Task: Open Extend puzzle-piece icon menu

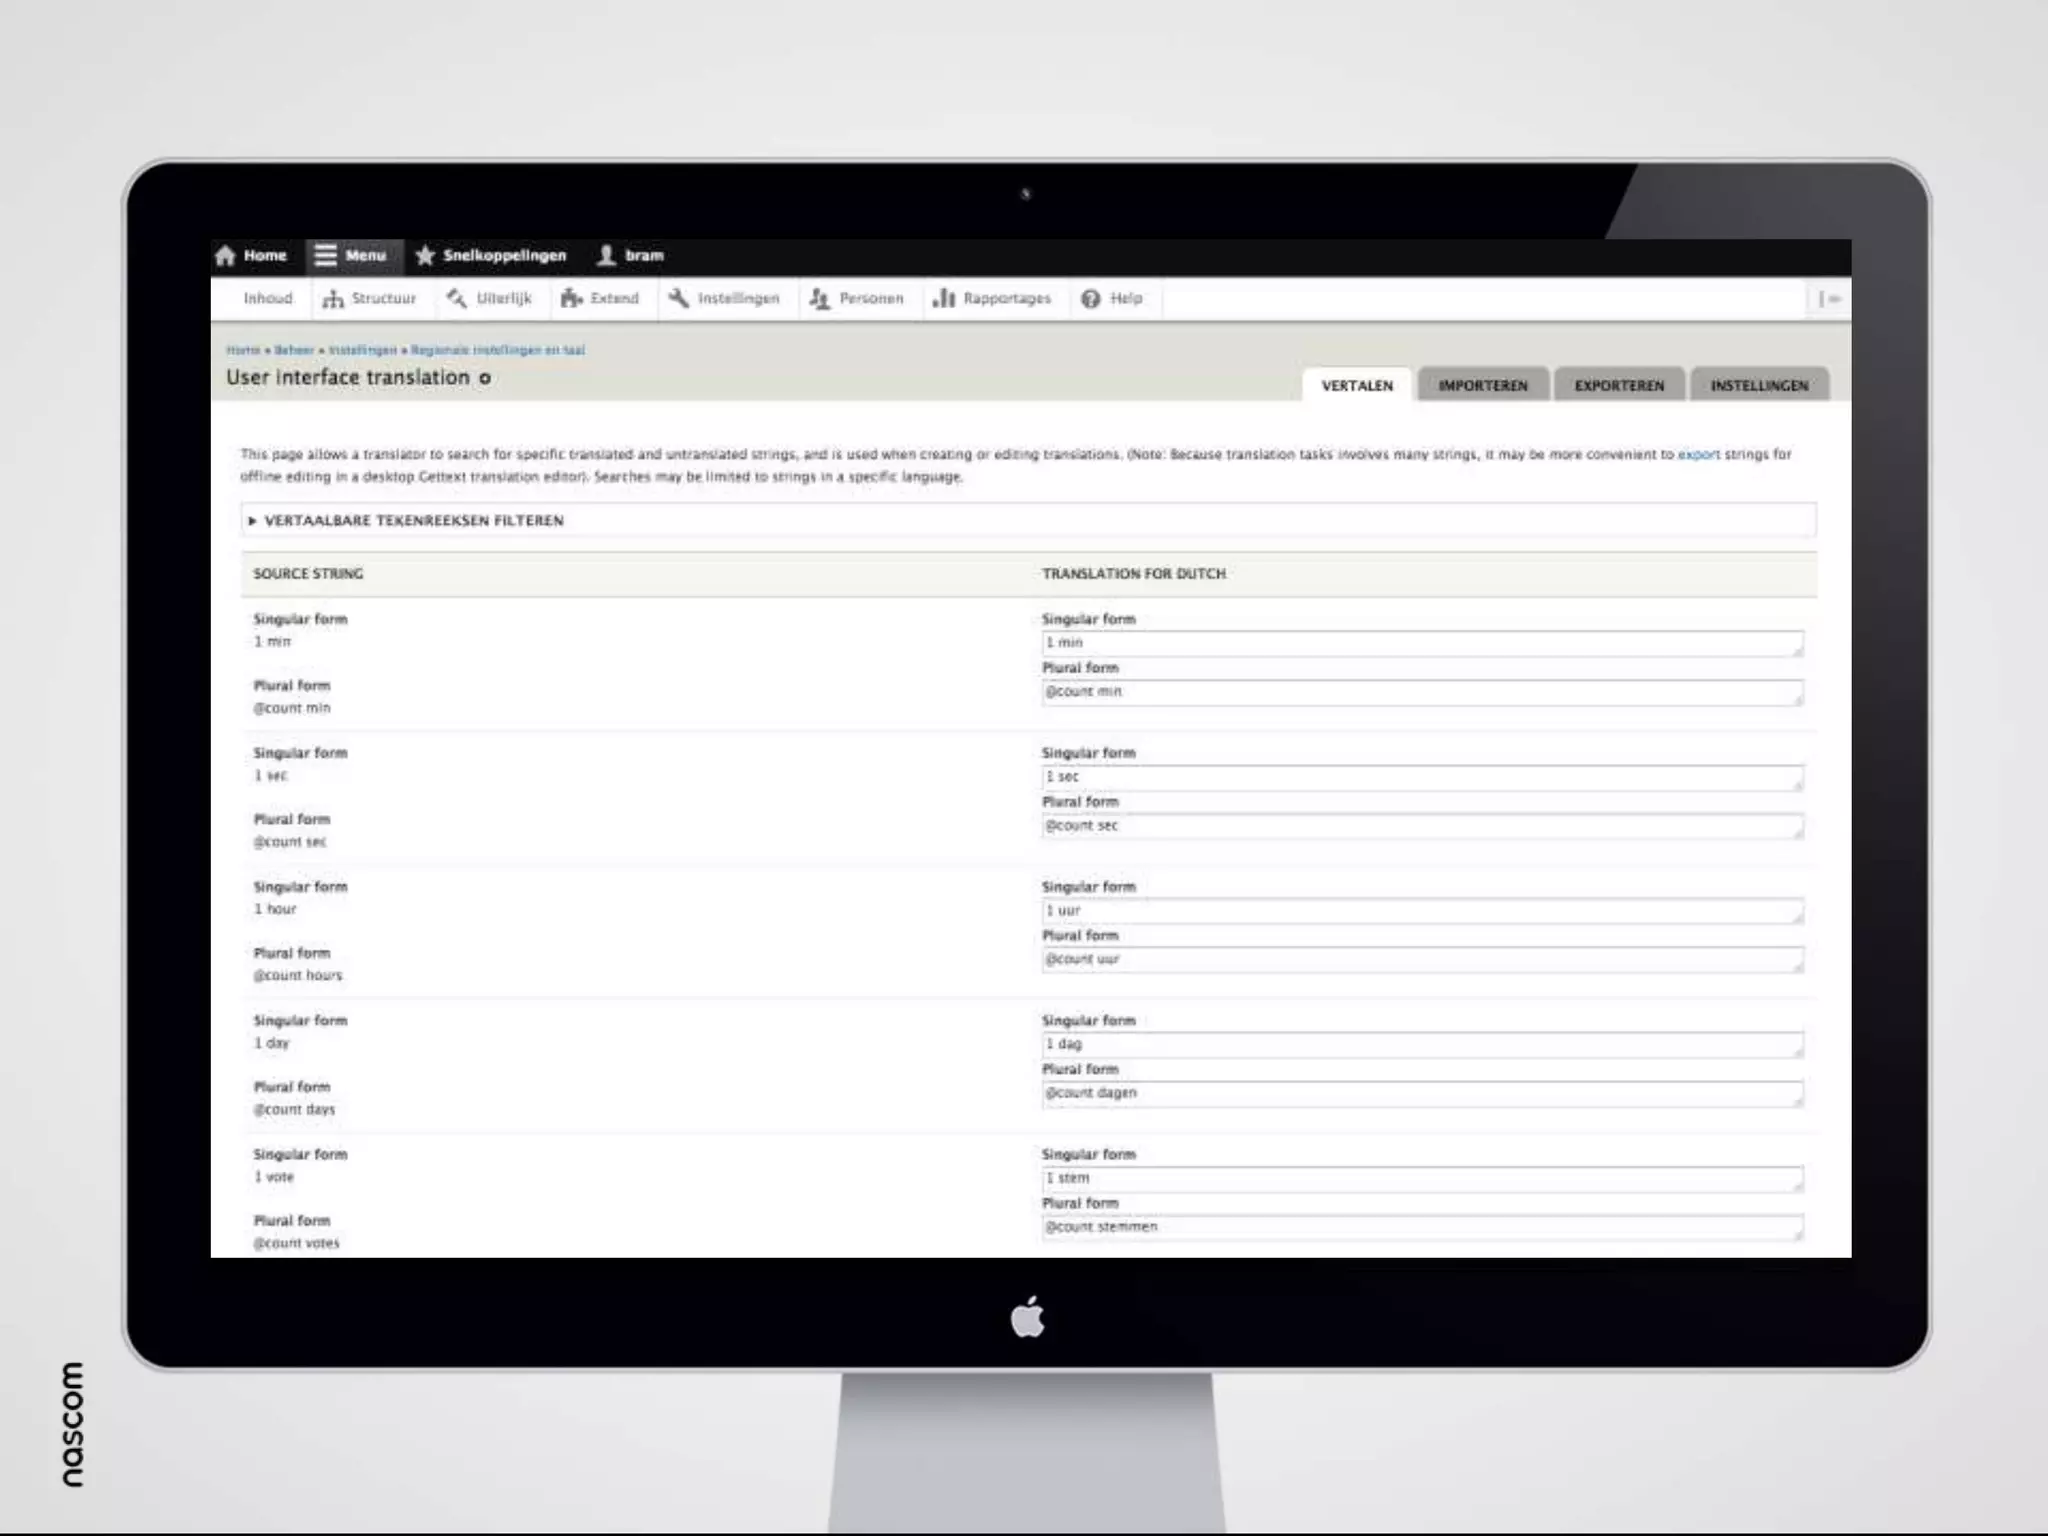Action: (x=571, y=299)
